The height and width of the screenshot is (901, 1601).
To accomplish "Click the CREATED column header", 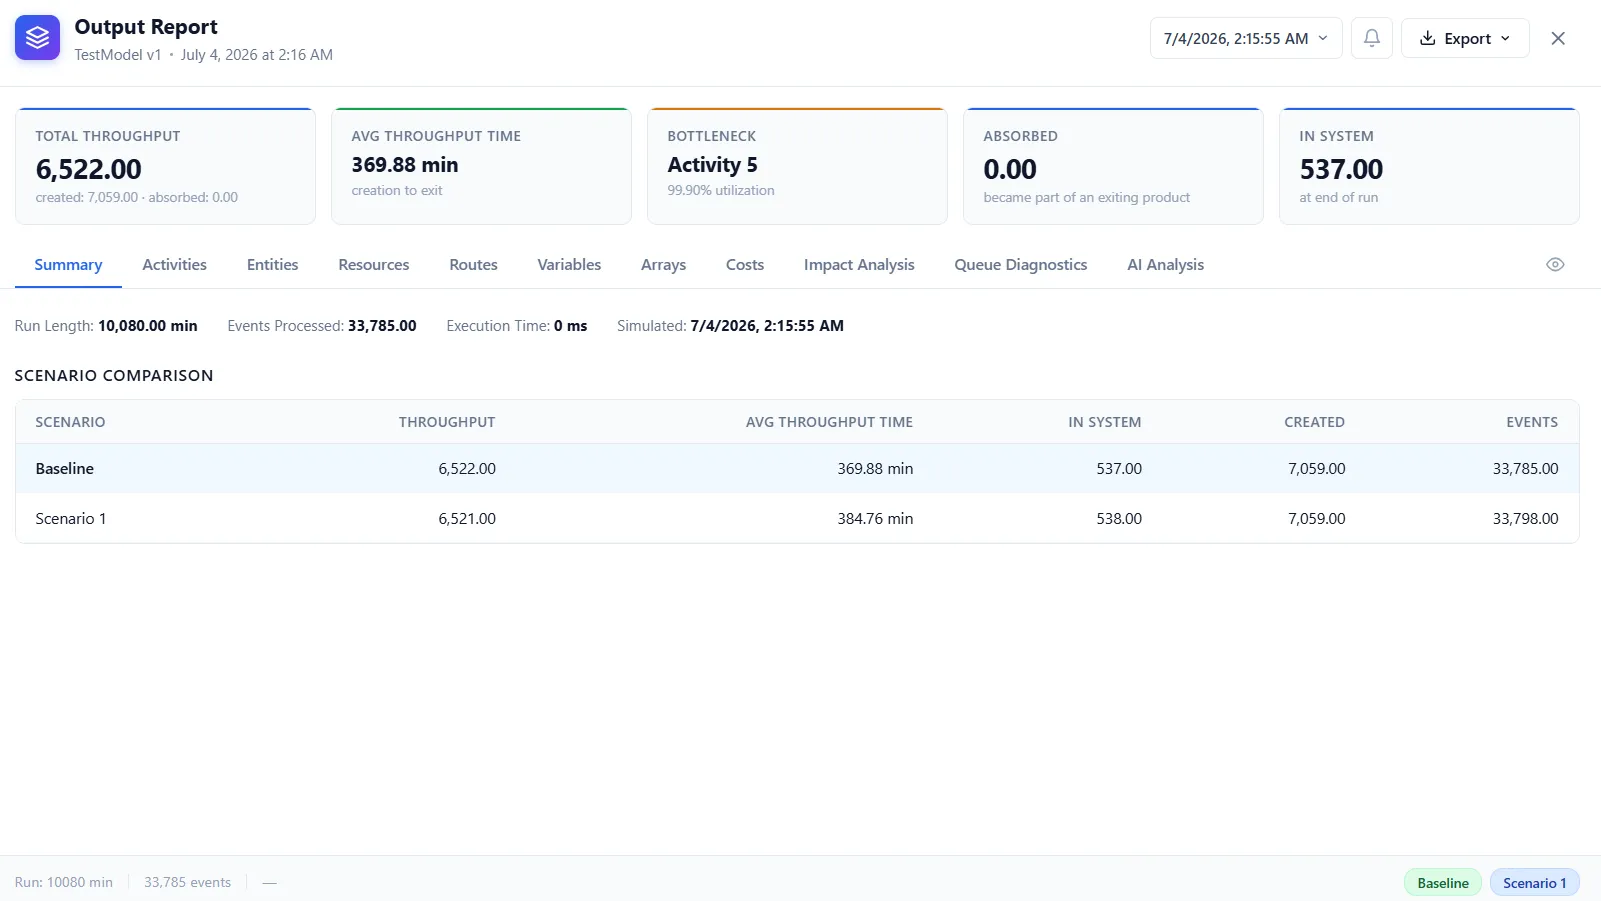I will pyautogui.click(x=1314, y=422).
